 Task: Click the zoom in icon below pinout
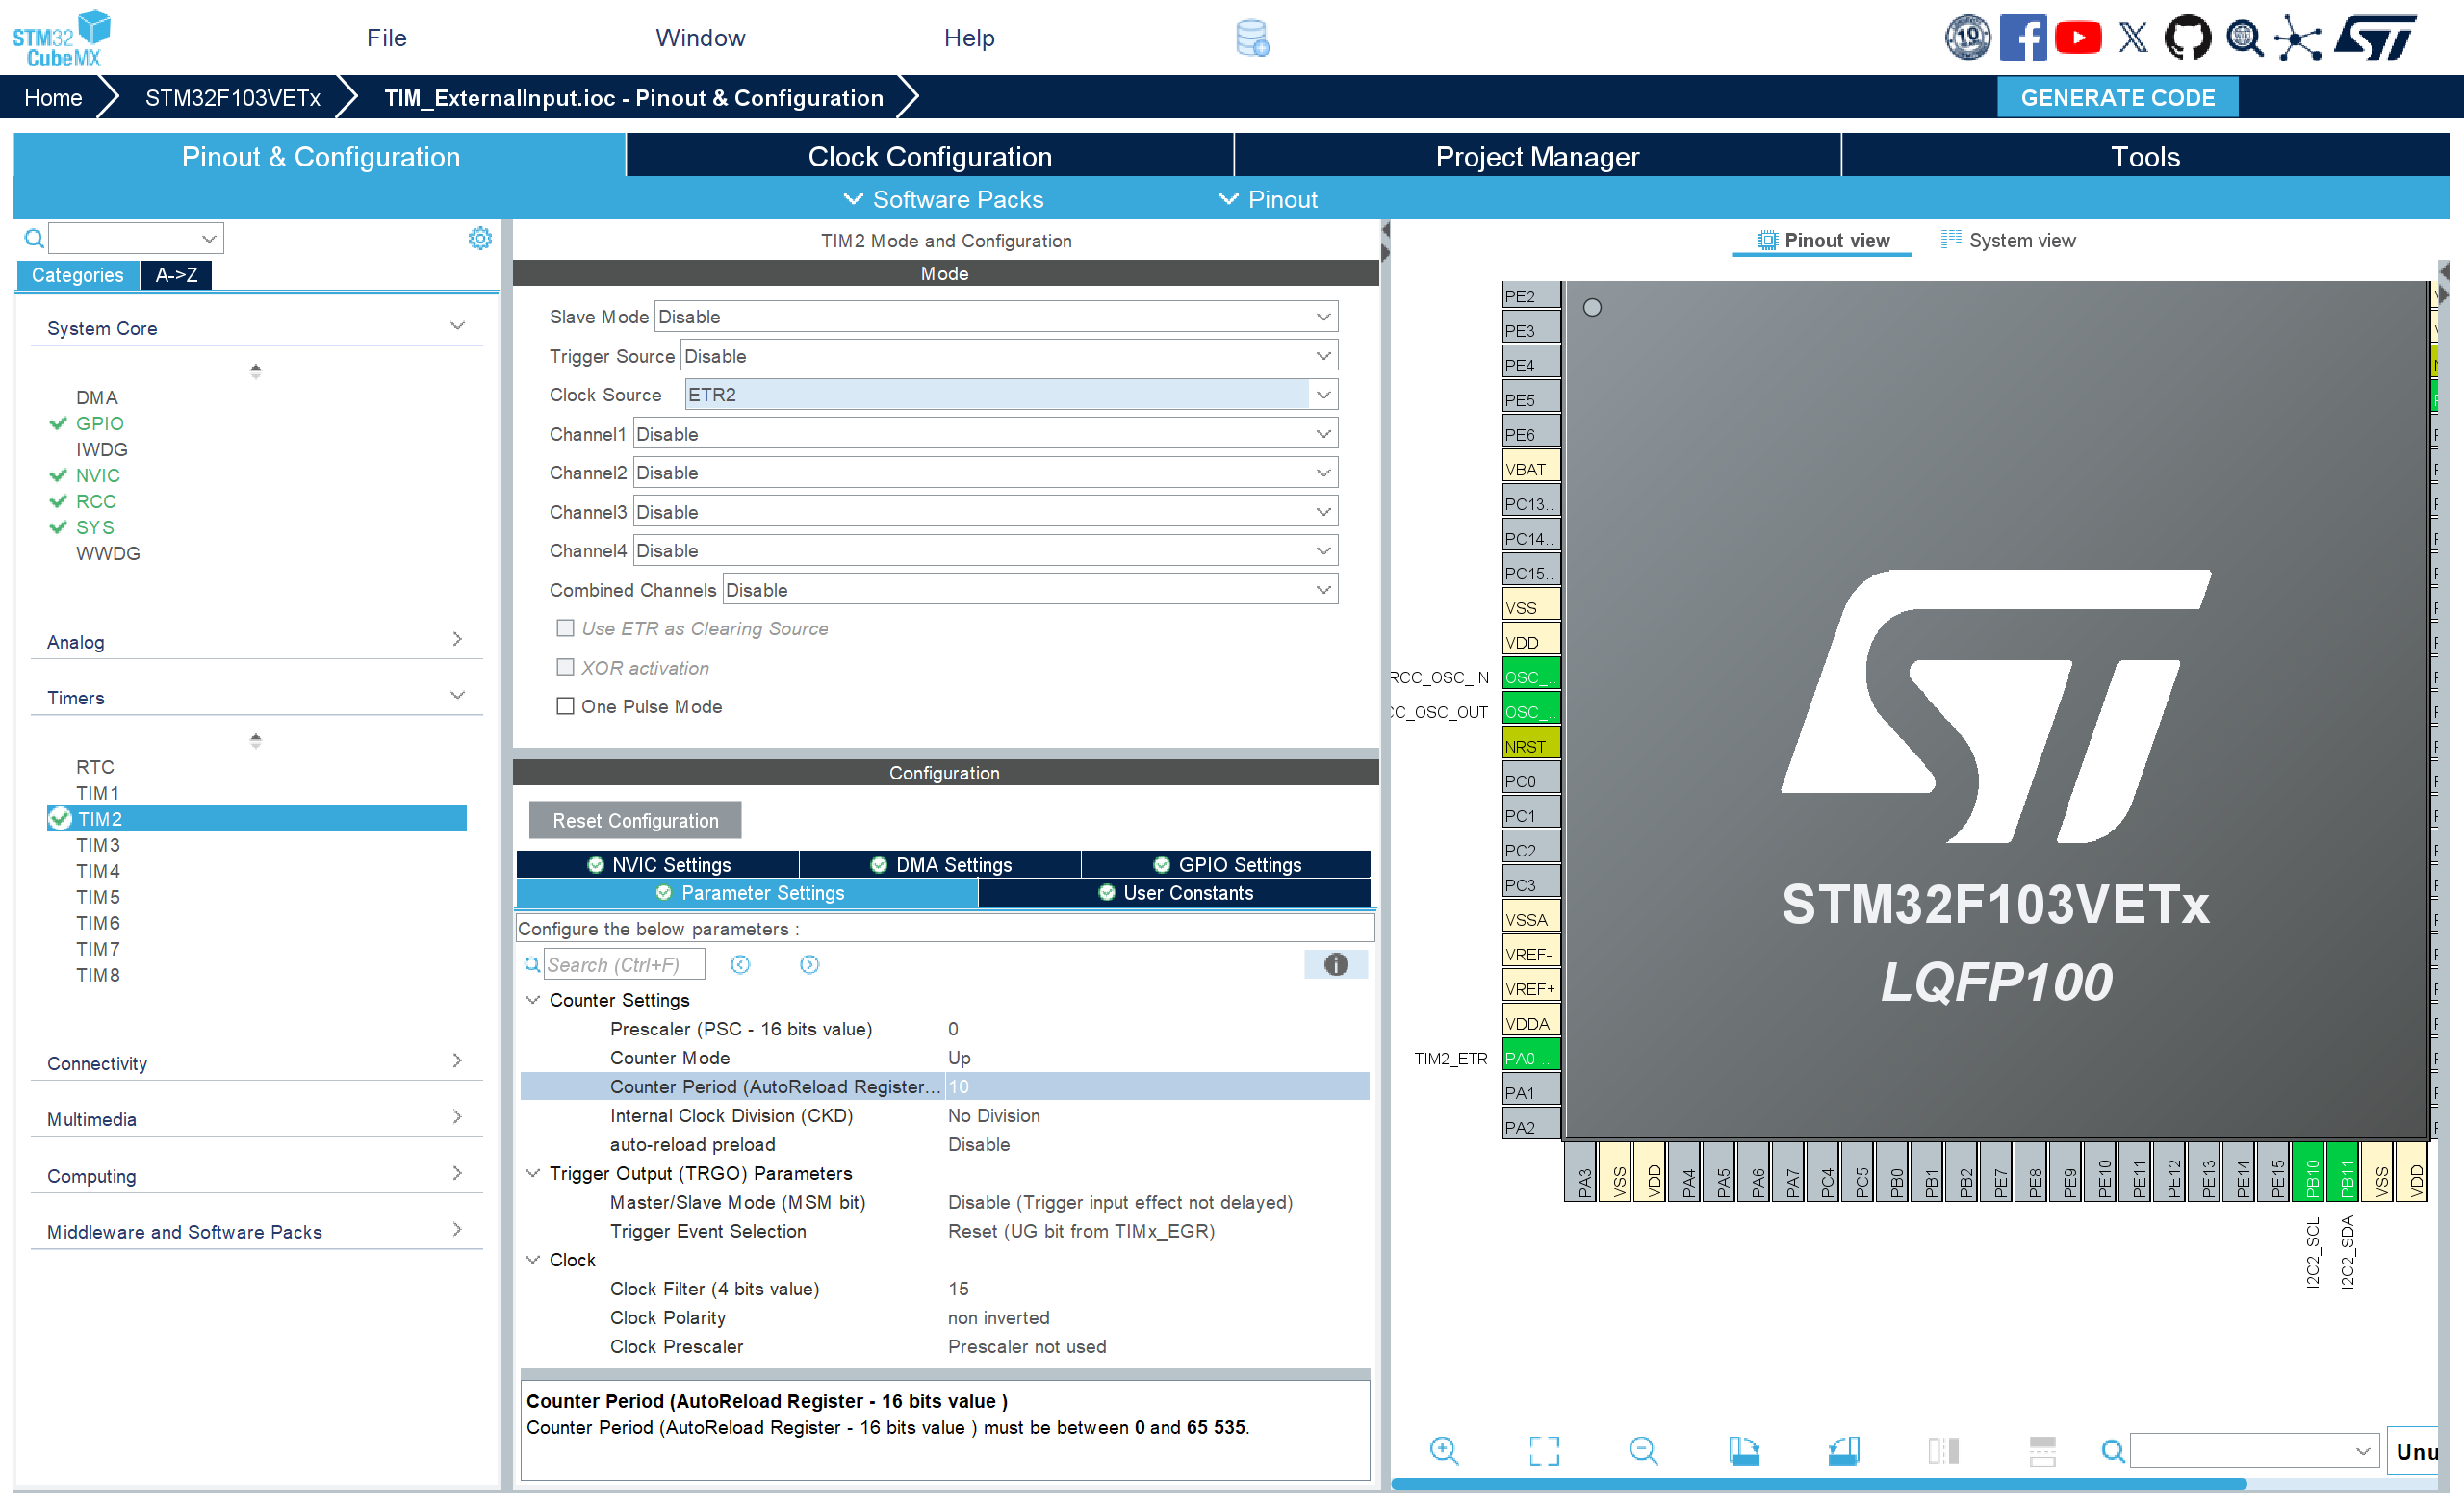pos(1443,1450)
